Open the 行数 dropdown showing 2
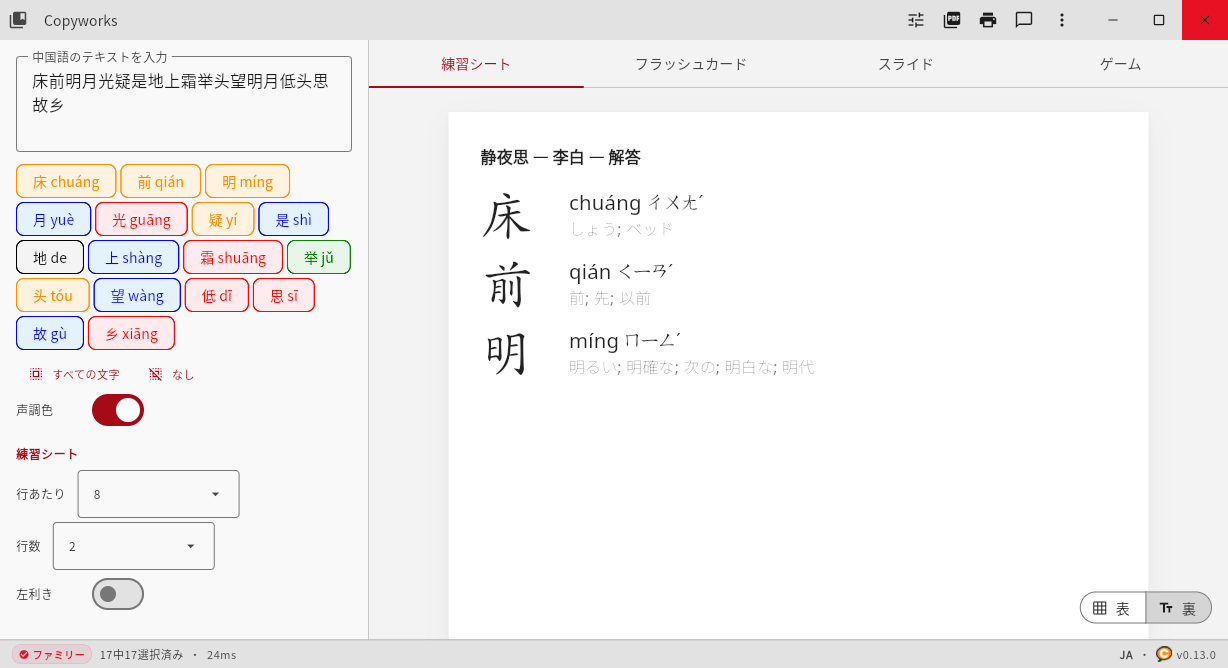 click(134, 546)
